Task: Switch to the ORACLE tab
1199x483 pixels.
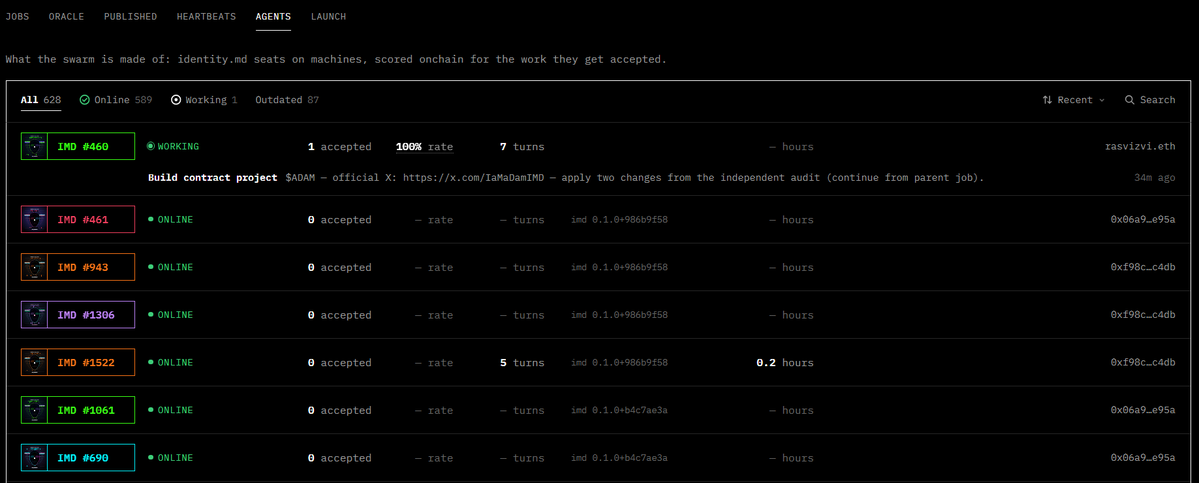Action: [x=67, y=16]
